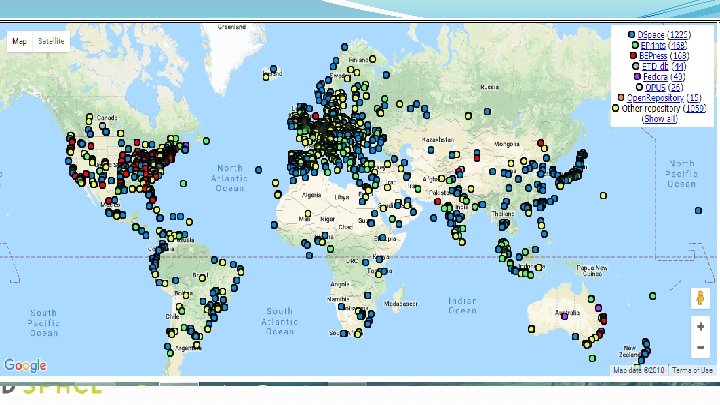Click the Show all link in legend

[x=659, y=119]
